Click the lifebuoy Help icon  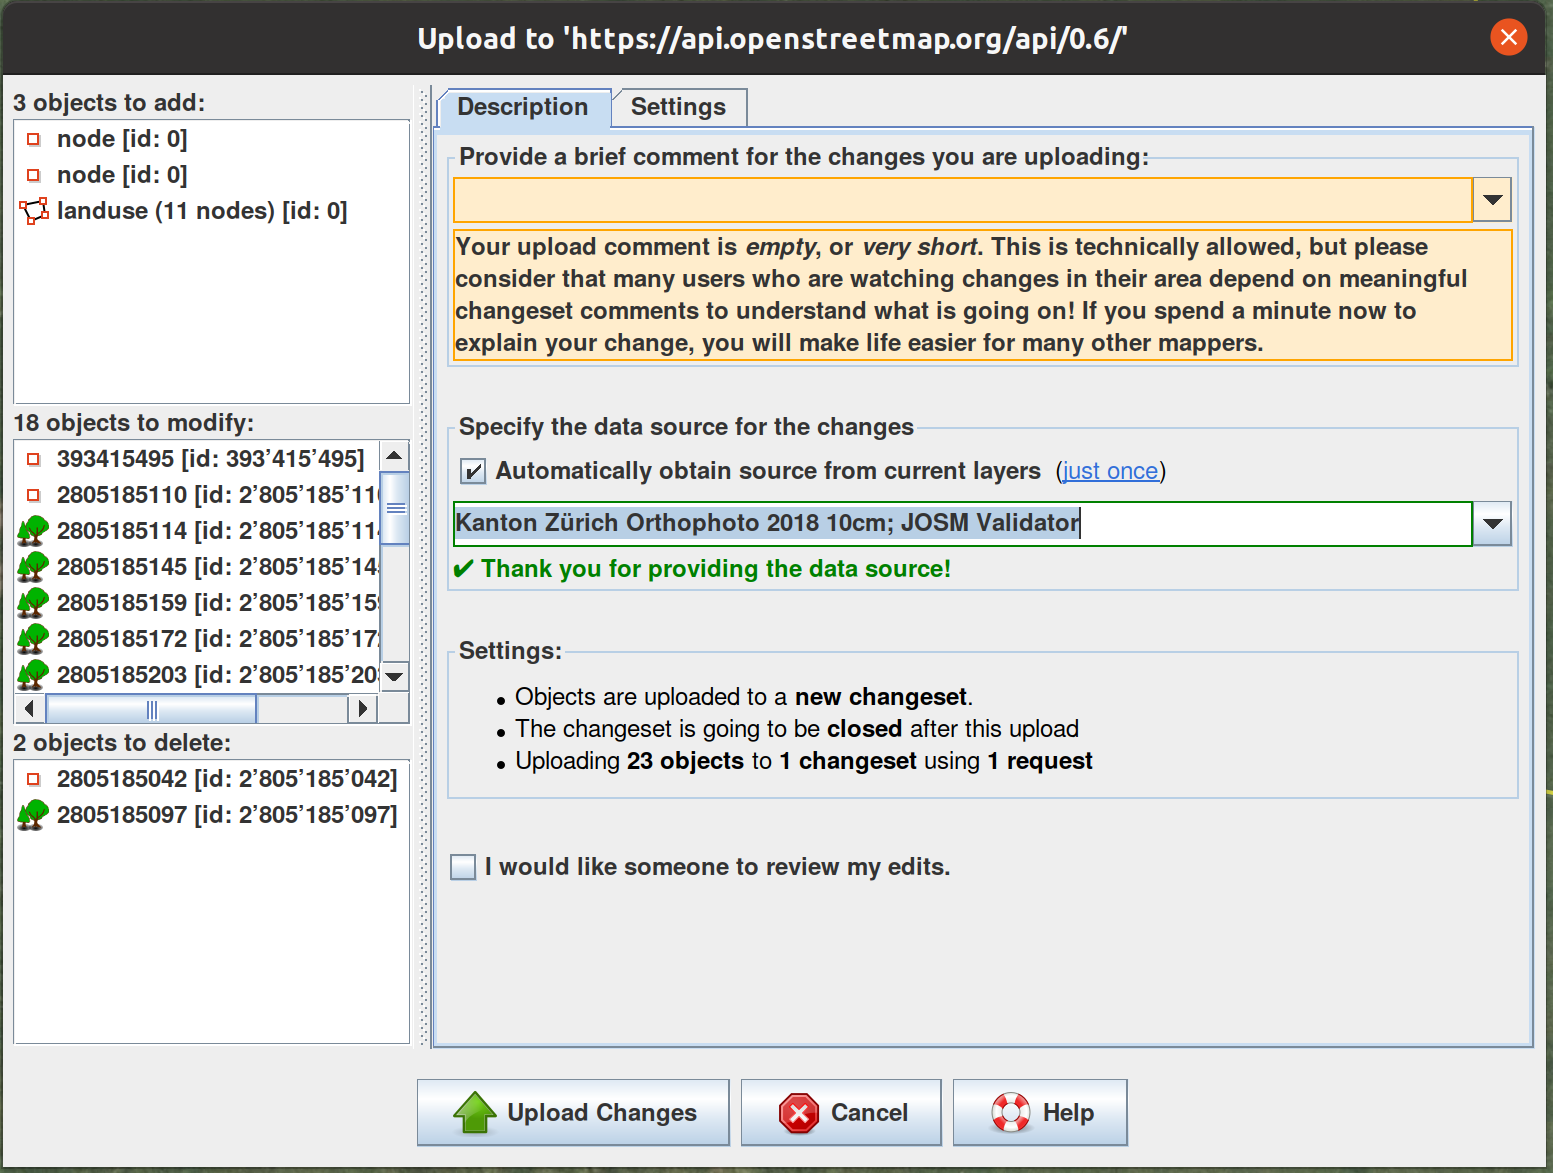point(1010,1112)
